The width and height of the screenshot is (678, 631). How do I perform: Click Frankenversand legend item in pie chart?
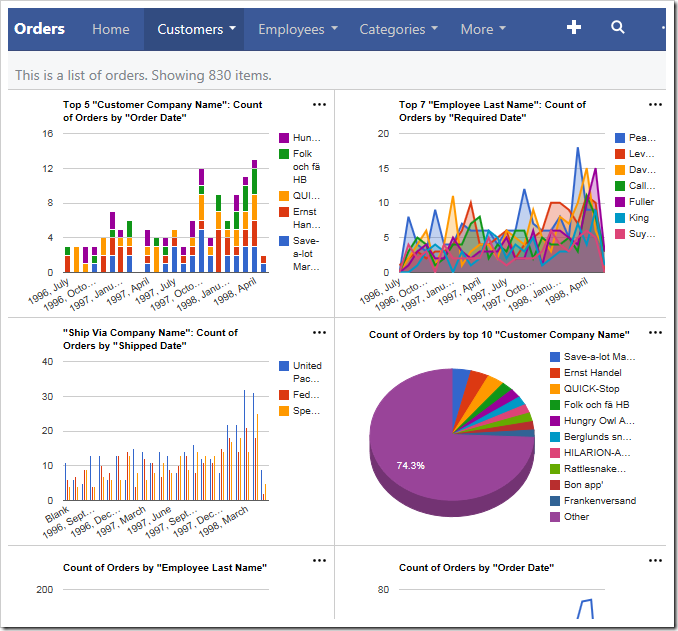593,501
